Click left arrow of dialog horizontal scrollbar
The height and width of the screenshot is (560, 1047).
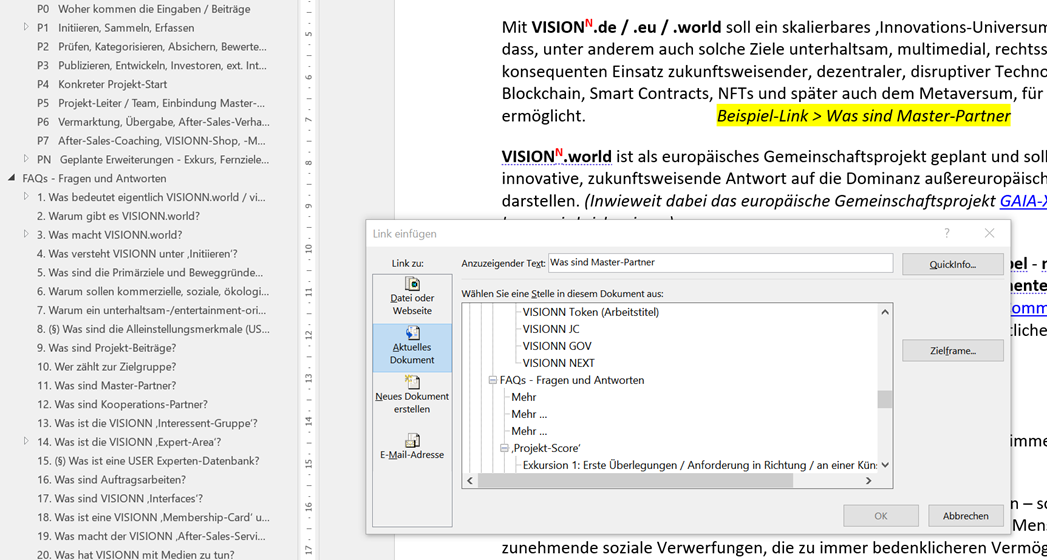[469, 480]
